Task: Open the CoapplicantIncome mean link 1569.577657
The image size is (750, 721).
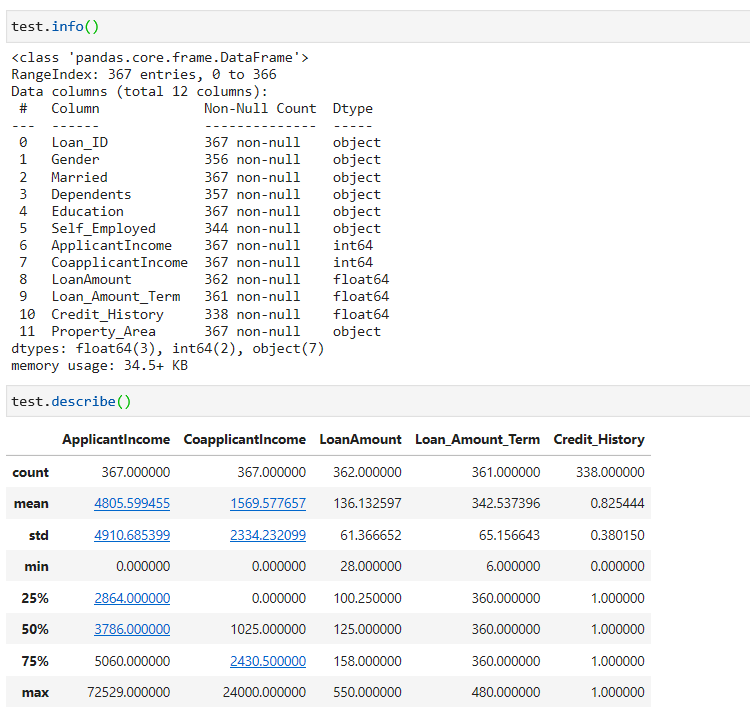Action: (268, 503)
